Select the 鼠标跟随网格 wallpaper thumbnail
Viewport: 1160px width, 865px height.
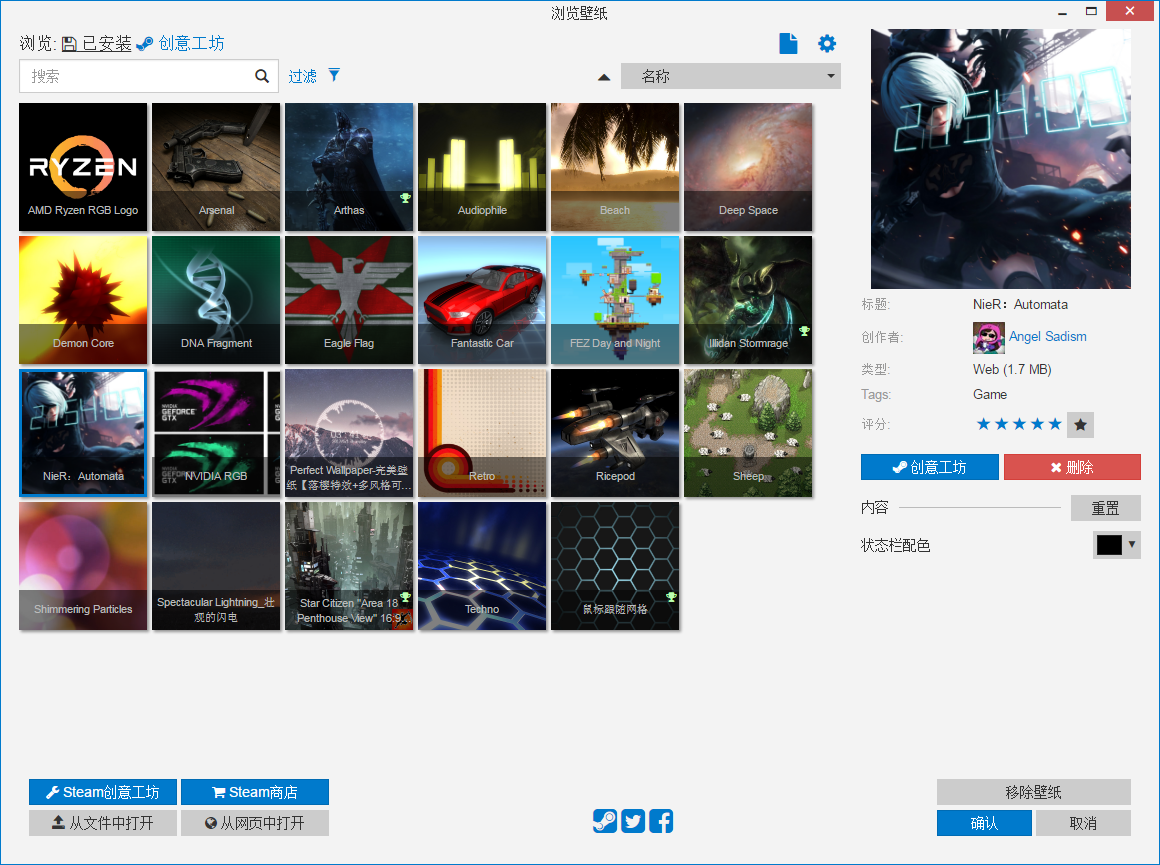click(616, 567)
